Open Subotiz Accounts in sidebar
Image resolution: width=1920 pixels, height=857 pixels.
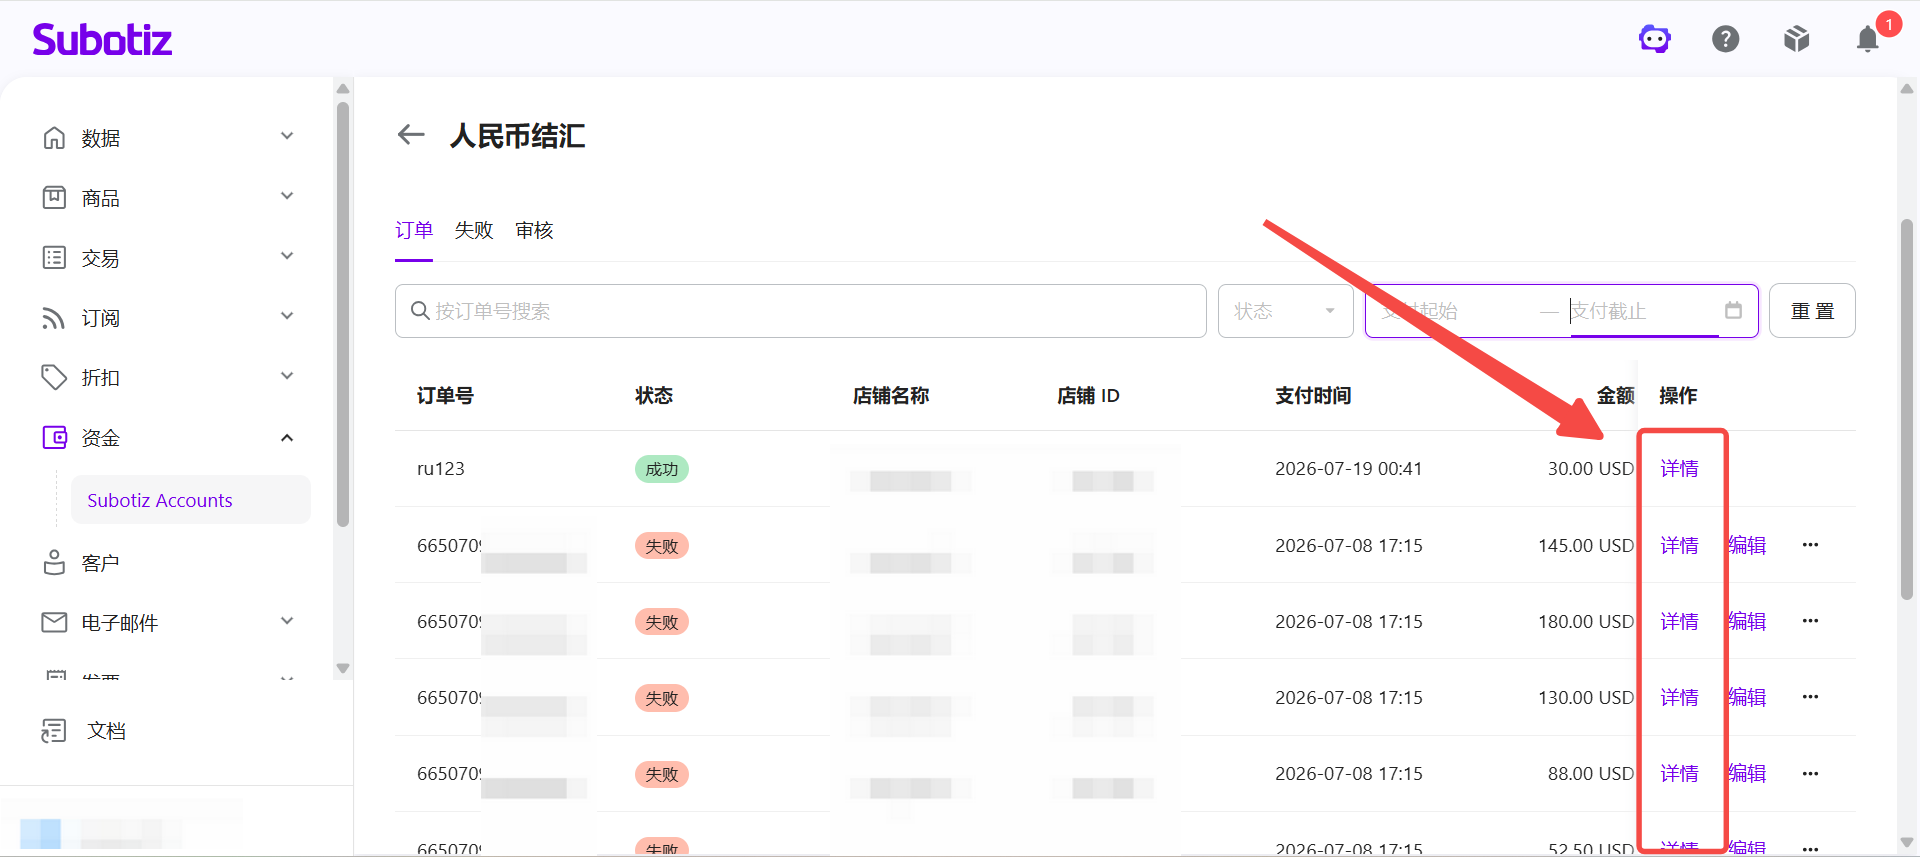(x=190, y=500)
